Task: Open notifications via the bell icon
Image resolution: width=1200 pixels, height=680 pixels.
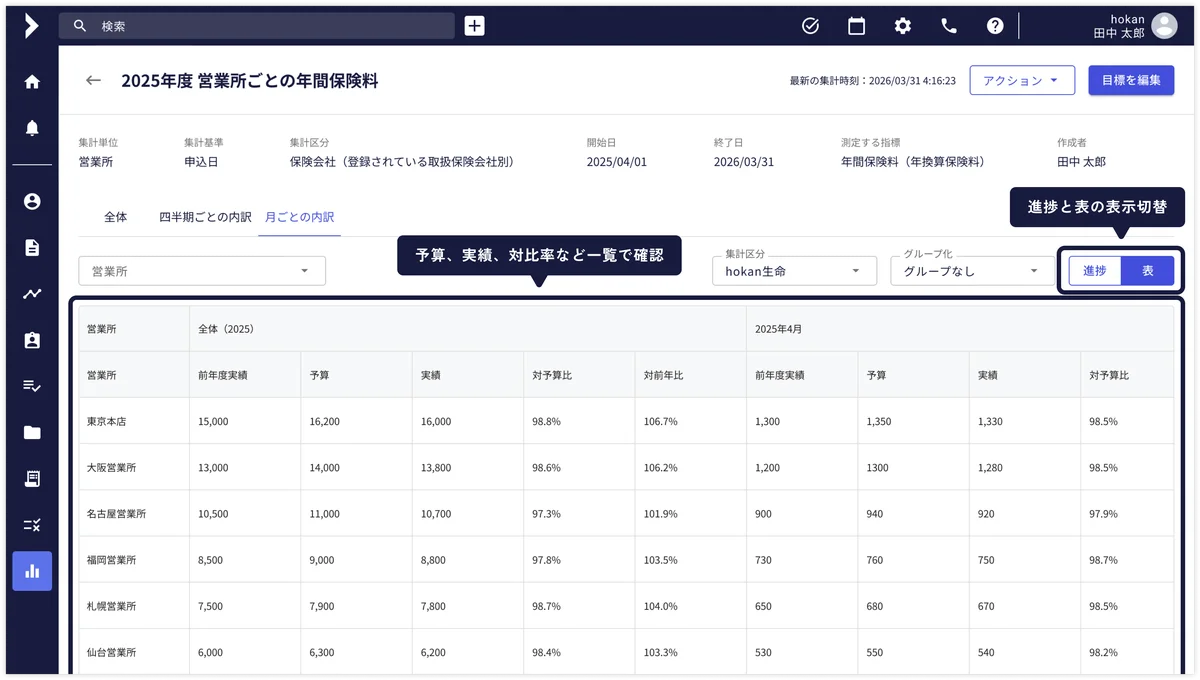Action: pyautogui.click(x=31, y=127)
